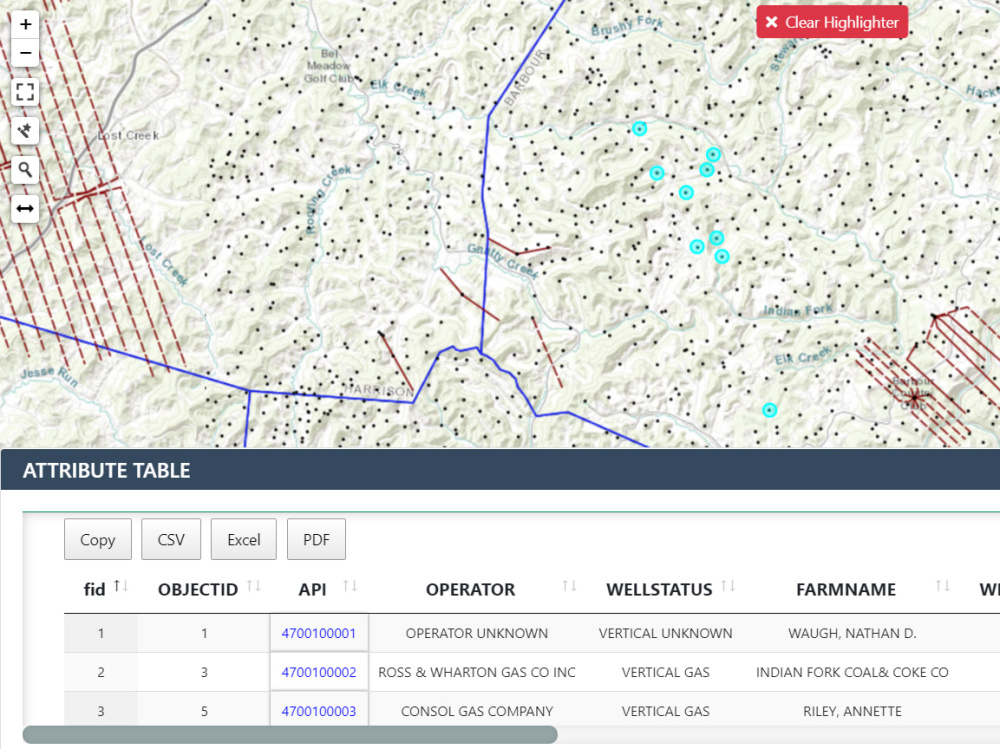Select WAUGH, NATHAN D. farm name
1000x749 pixels.
tap(852, 633)
